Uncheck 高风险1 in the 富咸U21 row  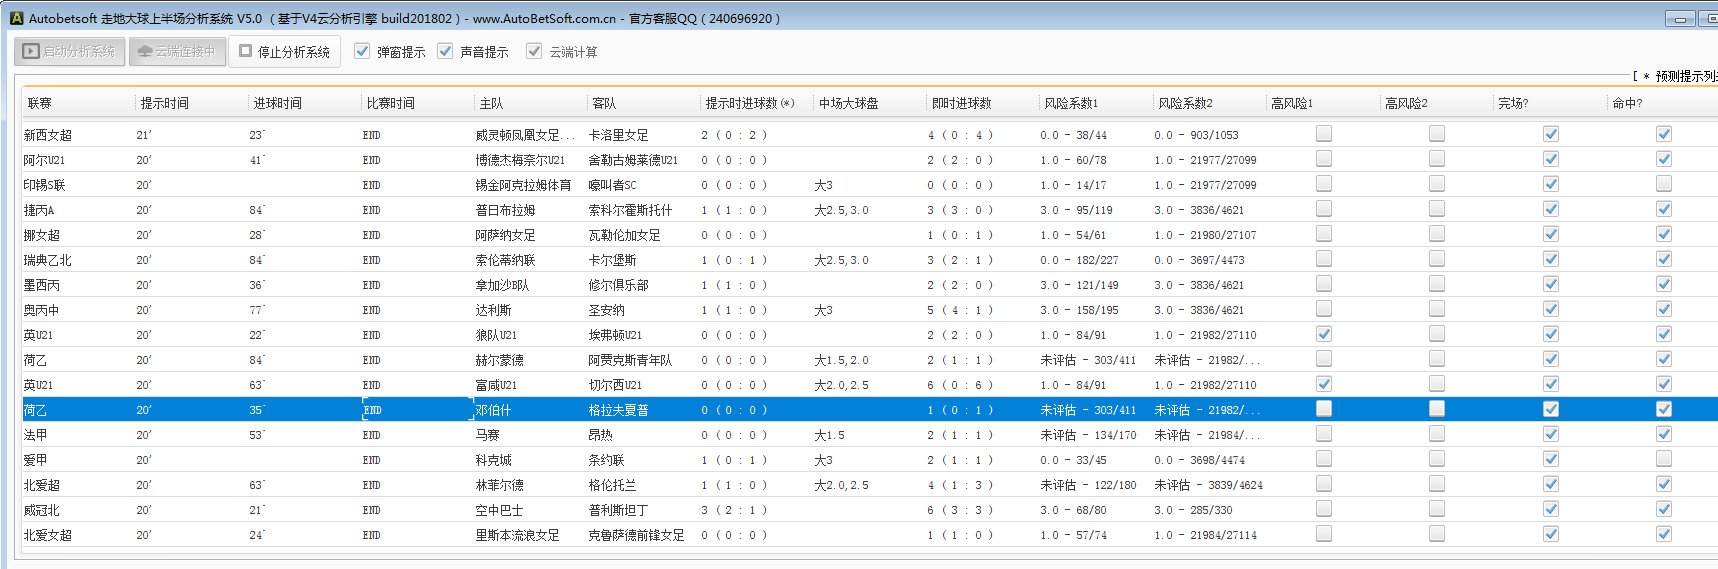[x=1324, y=384]
